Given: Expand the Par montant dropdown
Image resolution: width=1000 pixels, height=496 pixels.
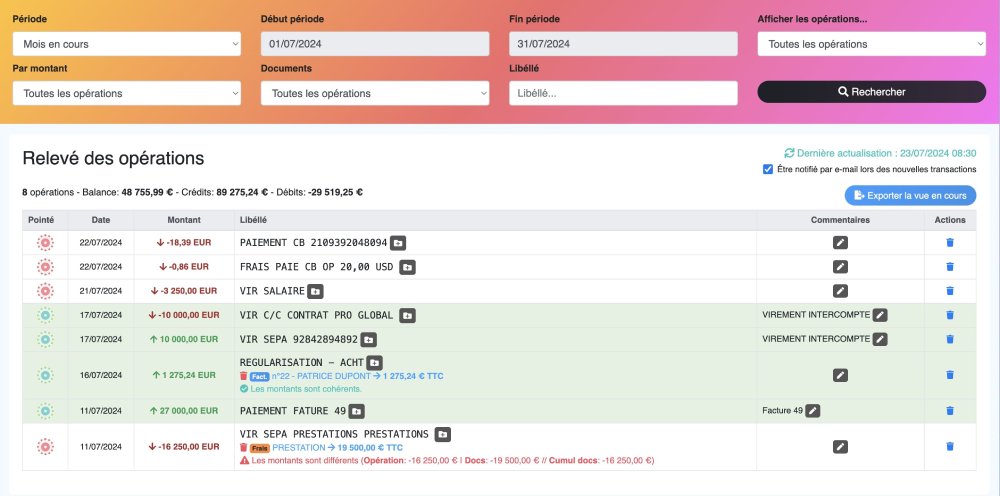Looking at the screenshot, I should [126, 93].
